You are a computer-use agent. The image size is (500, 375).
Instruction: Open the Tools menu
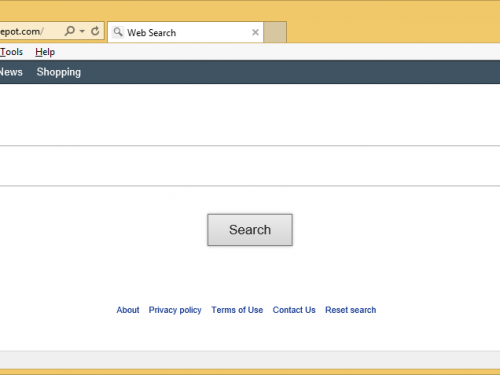11,52
